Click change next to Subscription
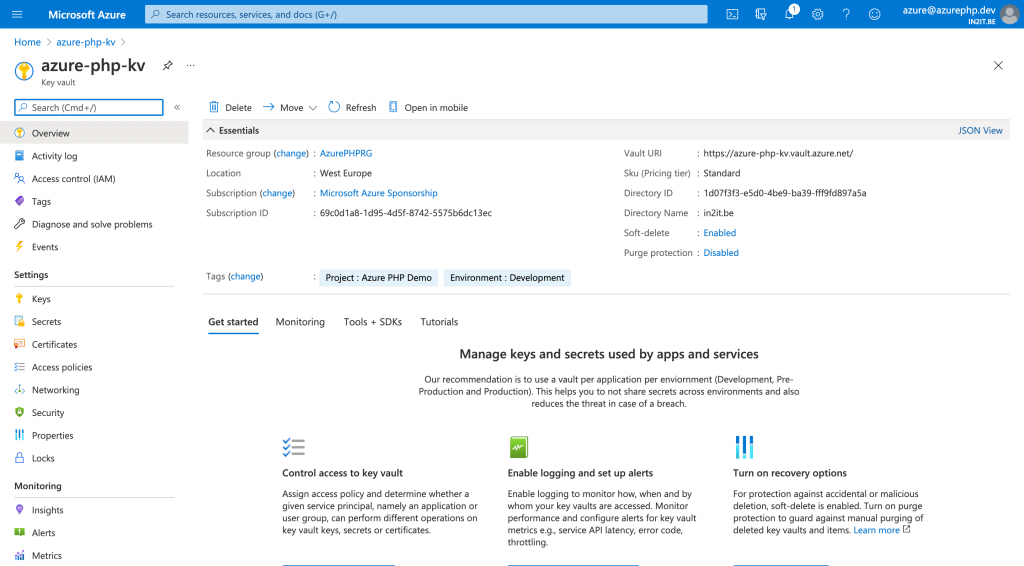 pyautogui.click(x=278, y=193)
